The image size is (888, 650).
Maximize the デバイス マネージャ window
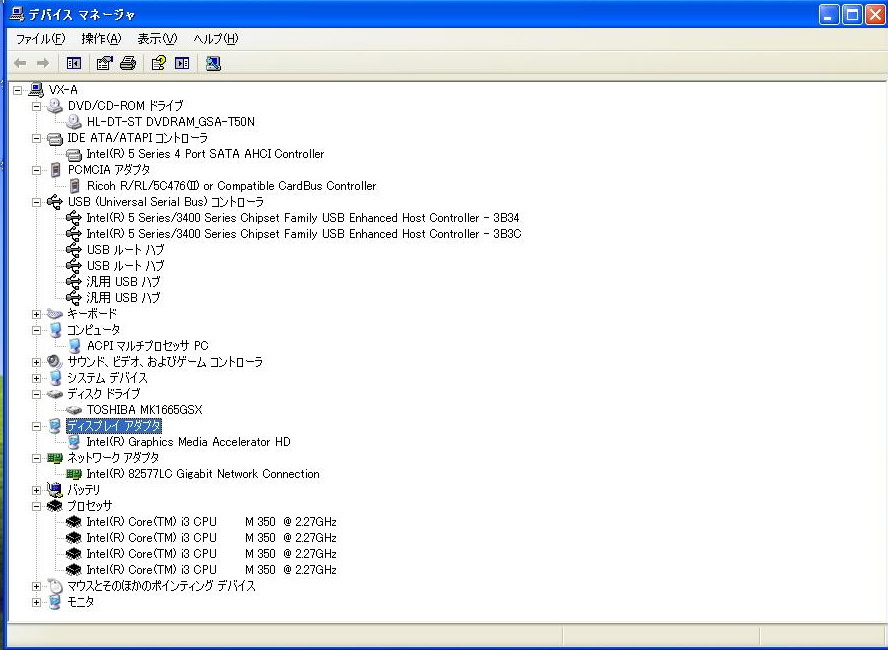(852, 14)
